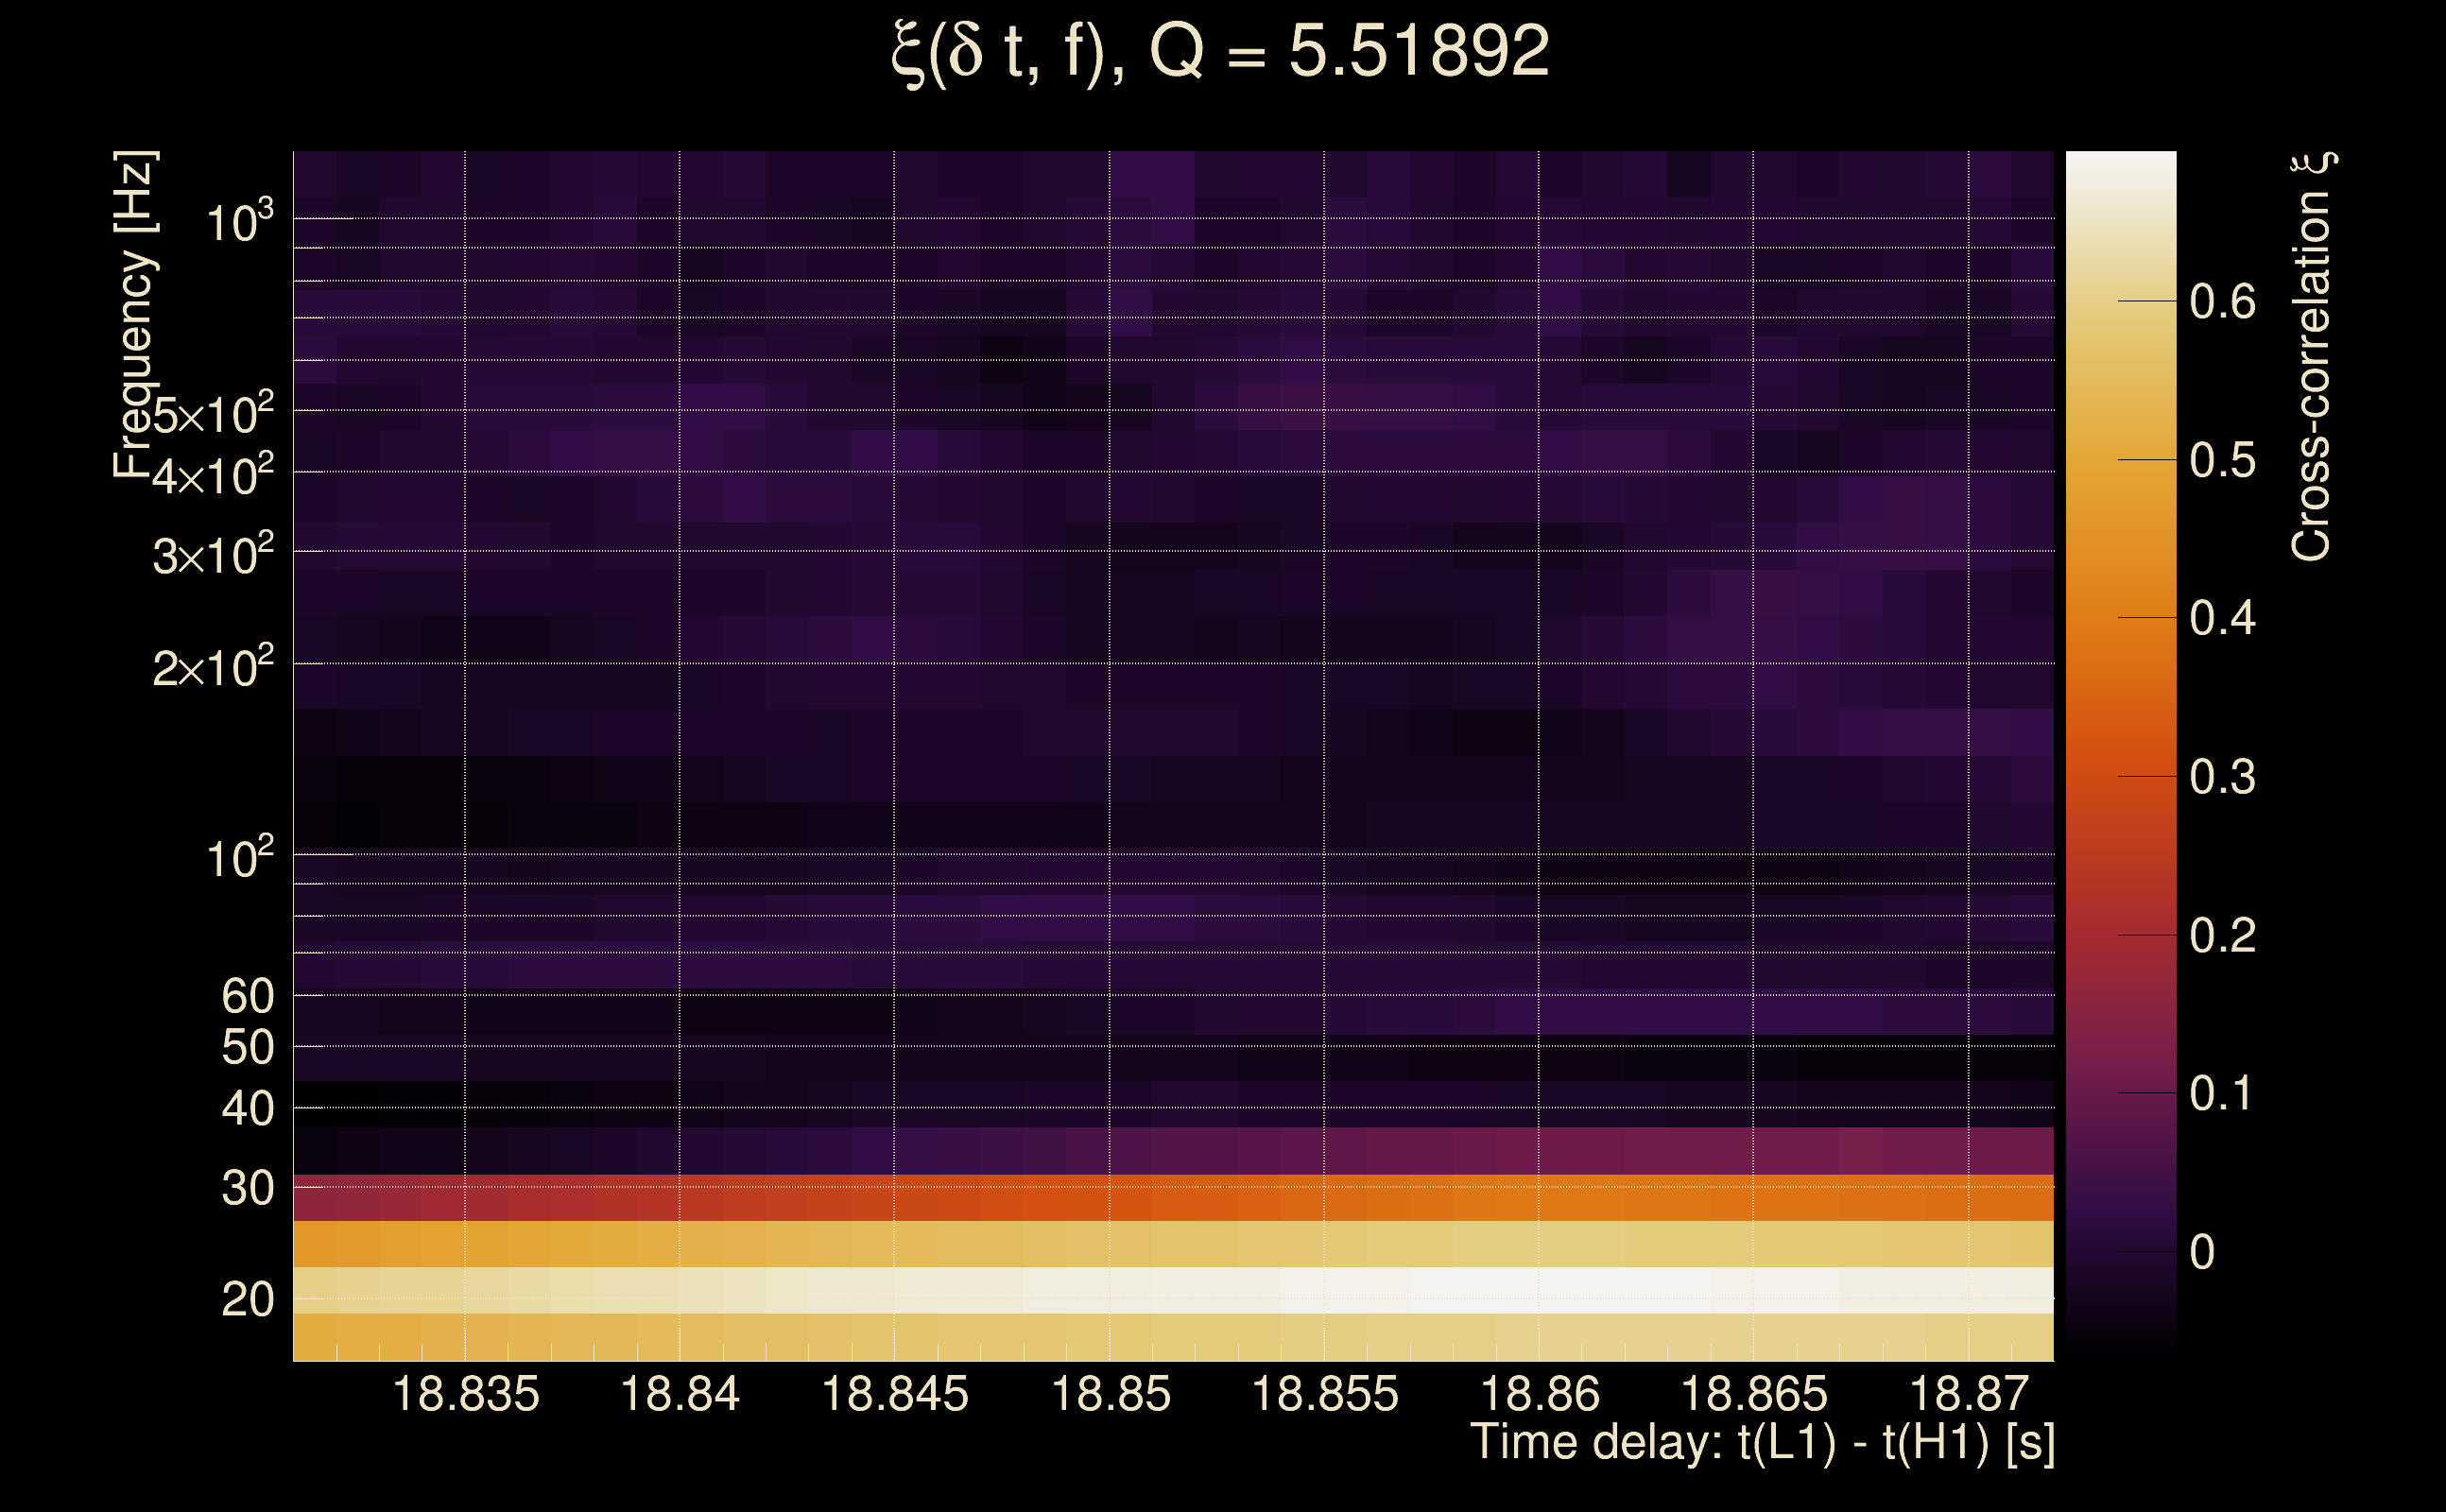Click the 2×10^2 frequency tick label
2446x1512 pixels.
tap(213, 667)
